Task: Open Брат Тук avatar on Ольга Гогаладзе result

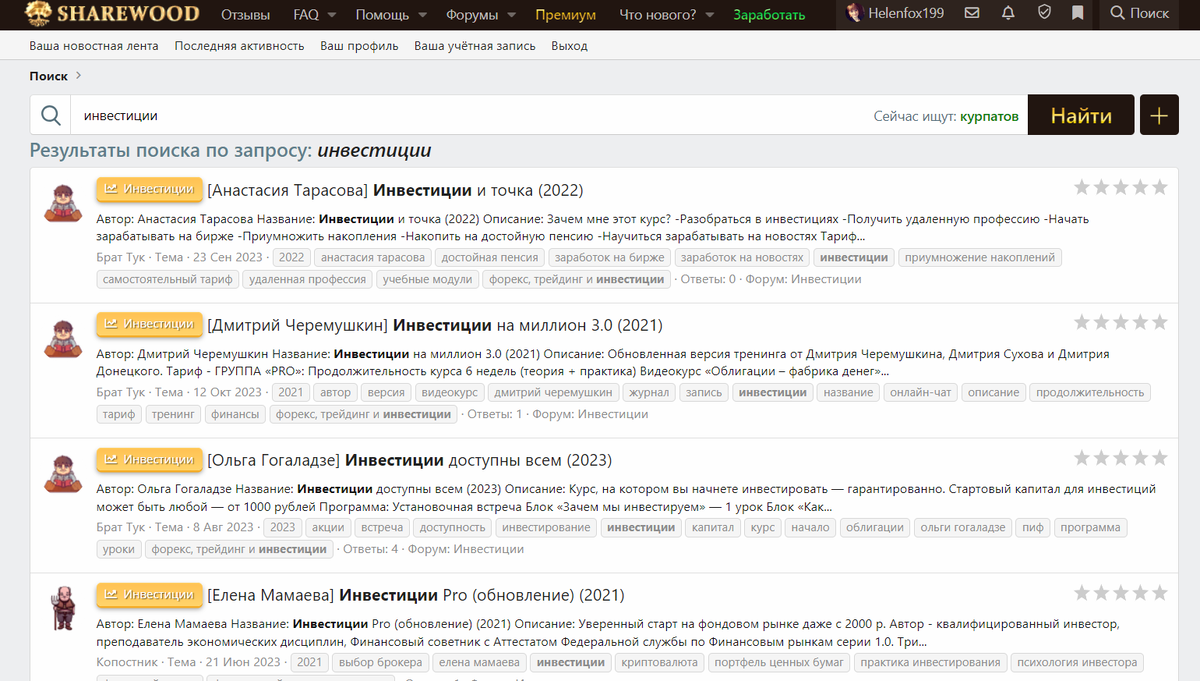Action: point(64,473)
